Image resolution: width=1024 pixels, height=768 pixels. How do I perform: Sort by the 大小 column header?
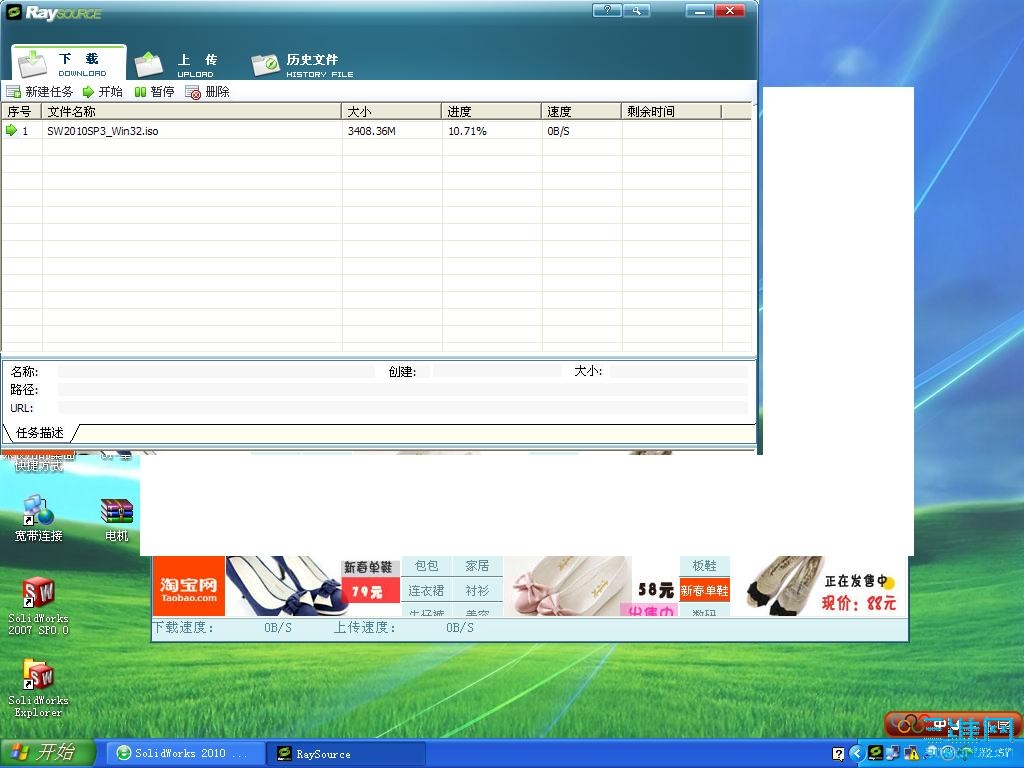[391, 112]
